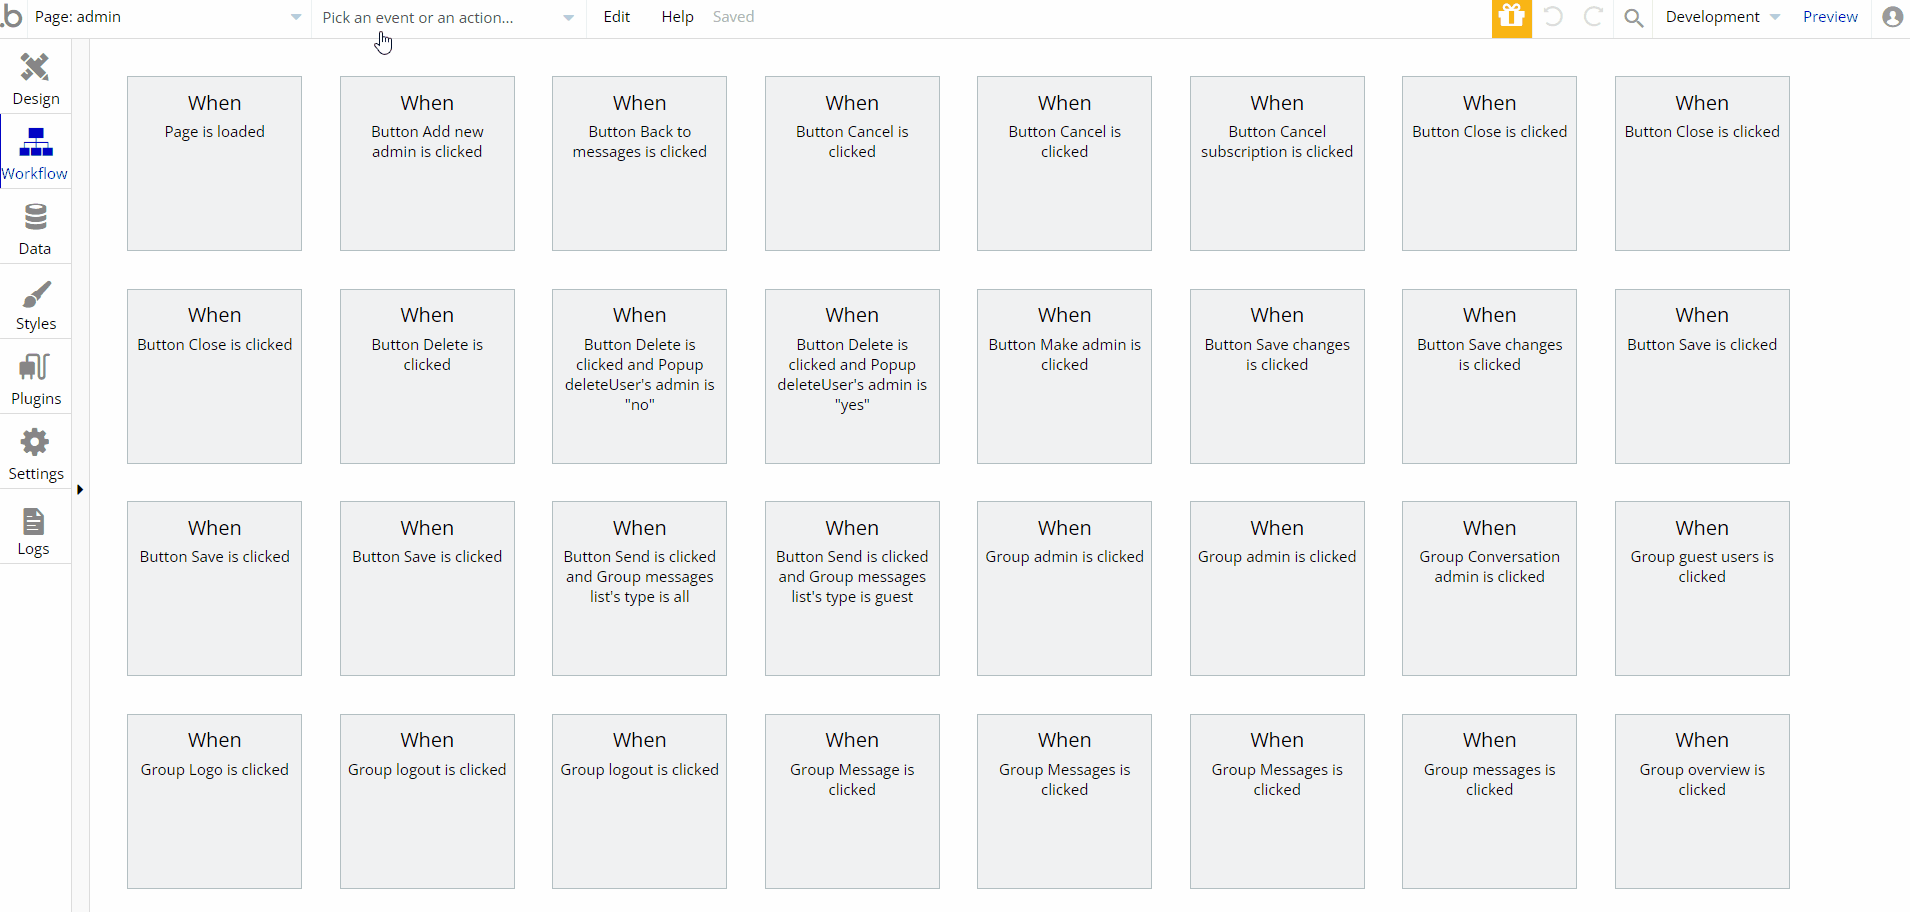View the Logs tab
1910x912 pixels.
pos(35,528)
